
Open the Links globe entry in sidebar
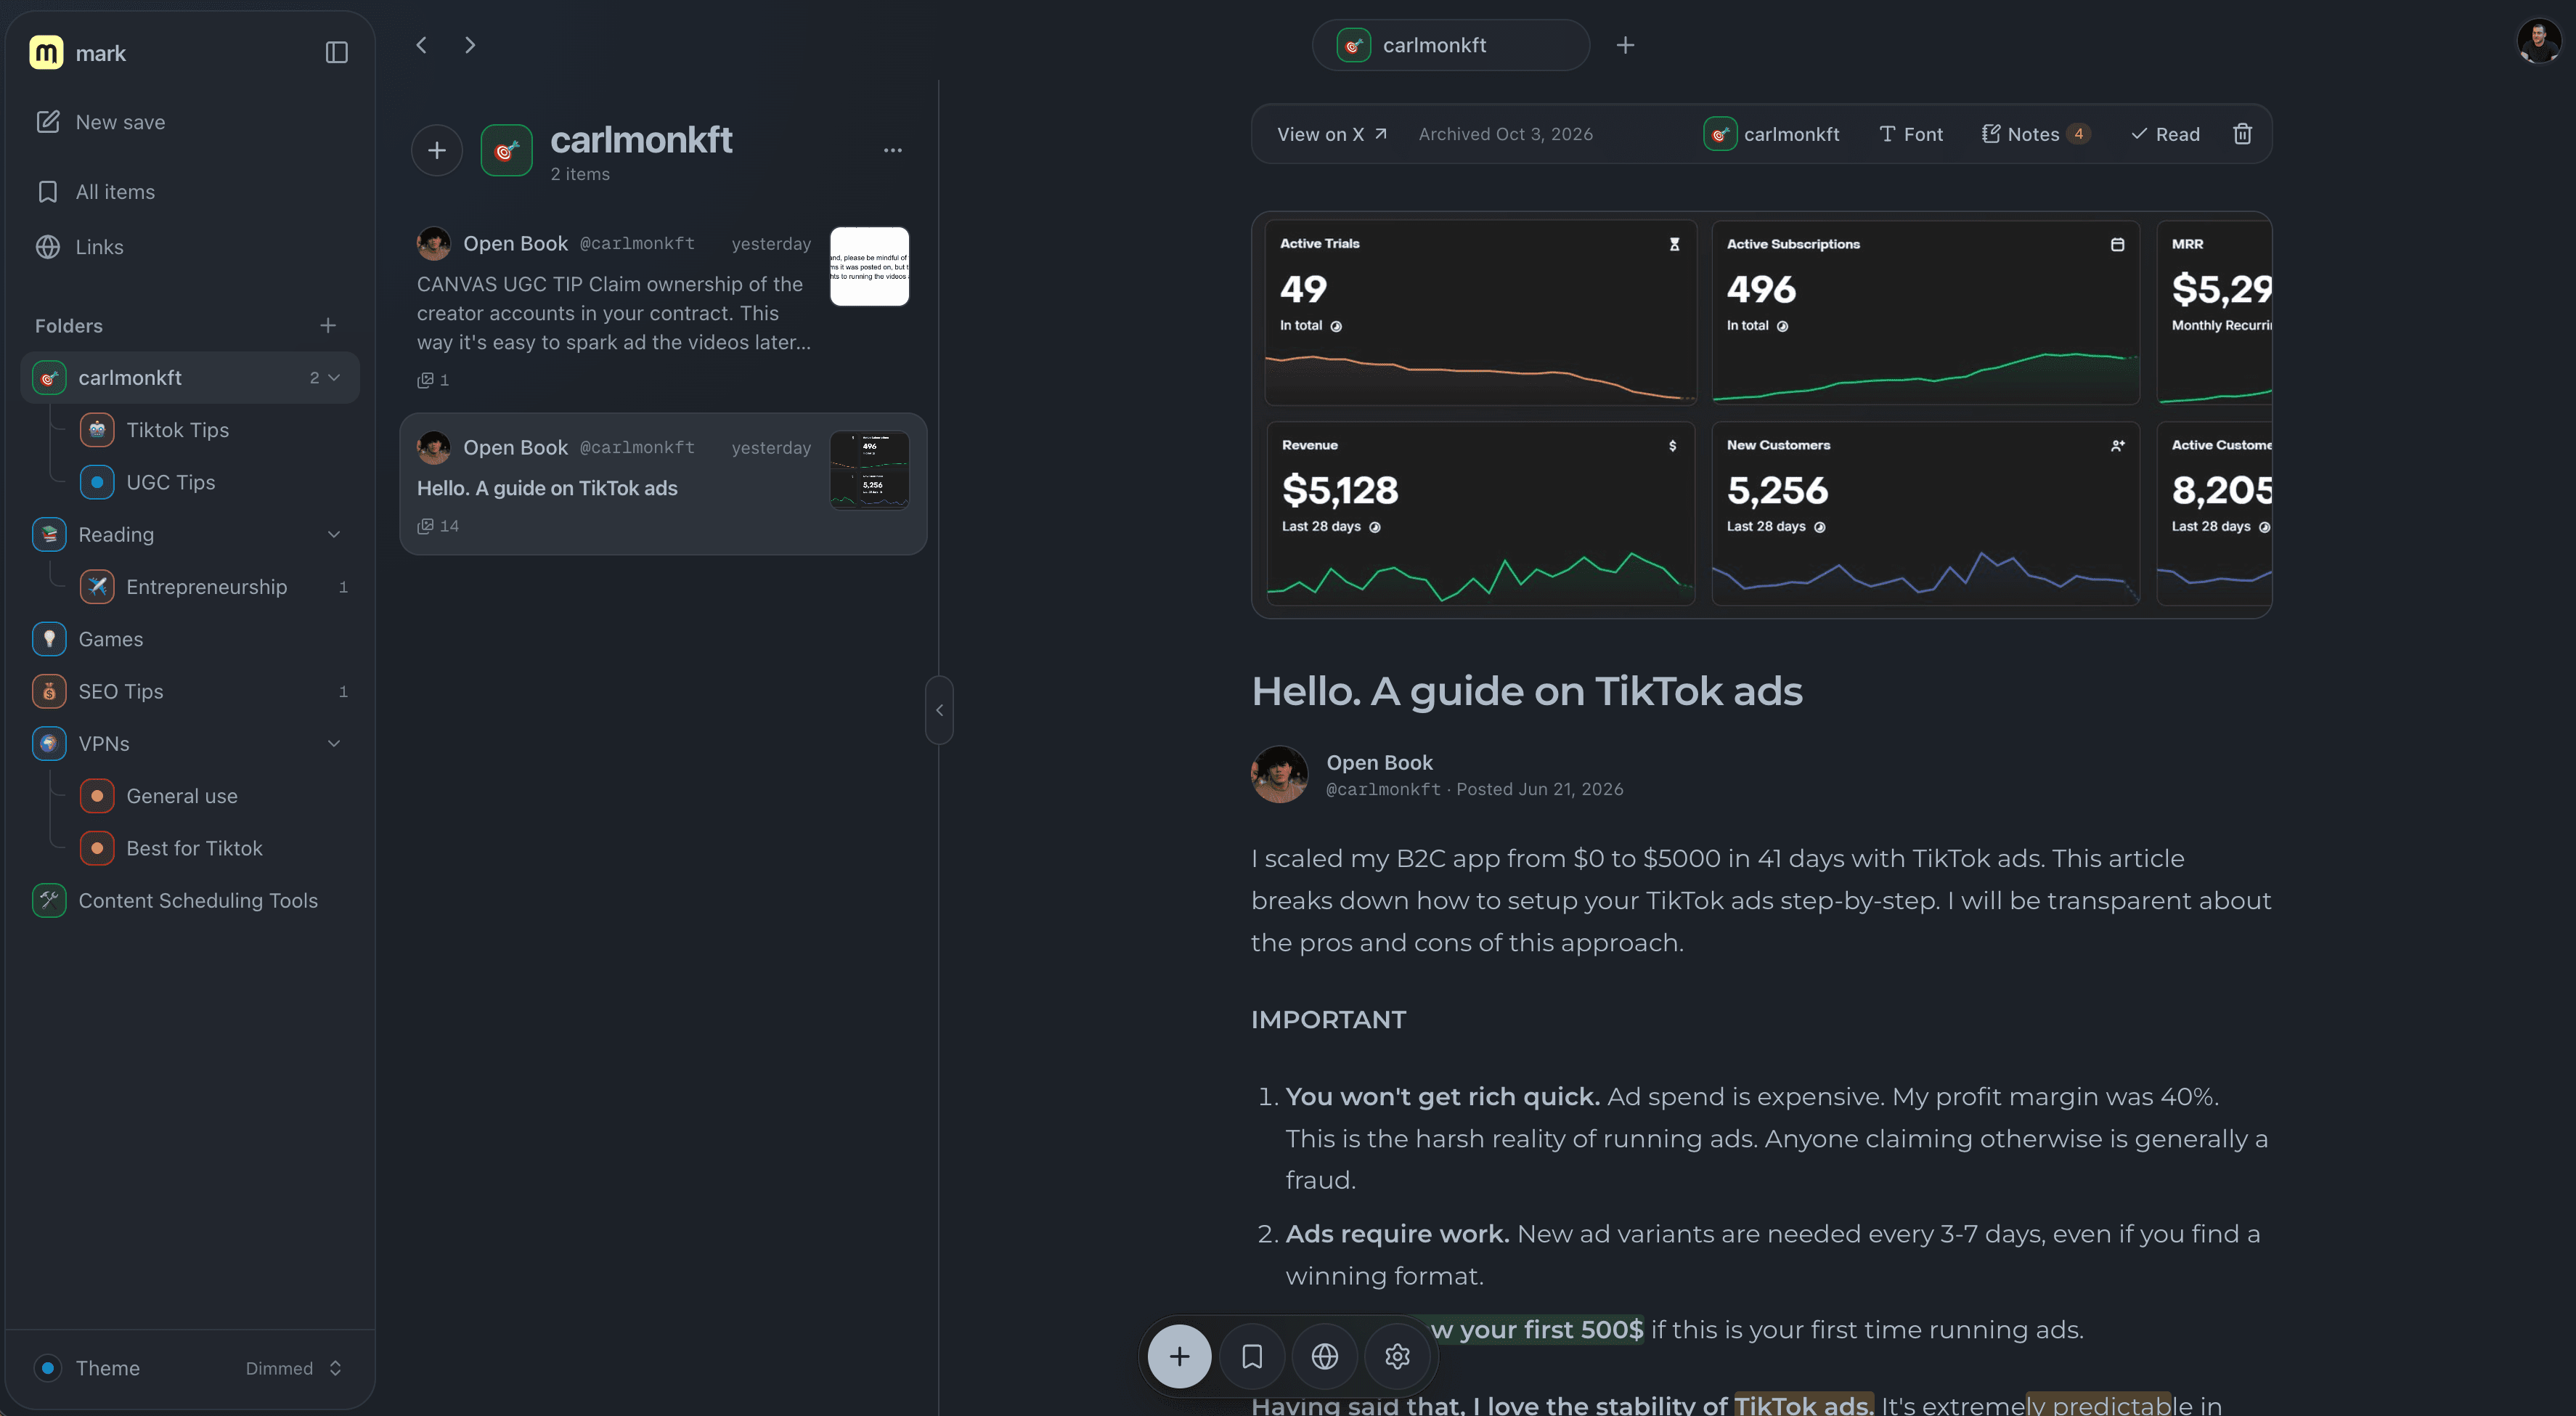click(x=190, y=247)
